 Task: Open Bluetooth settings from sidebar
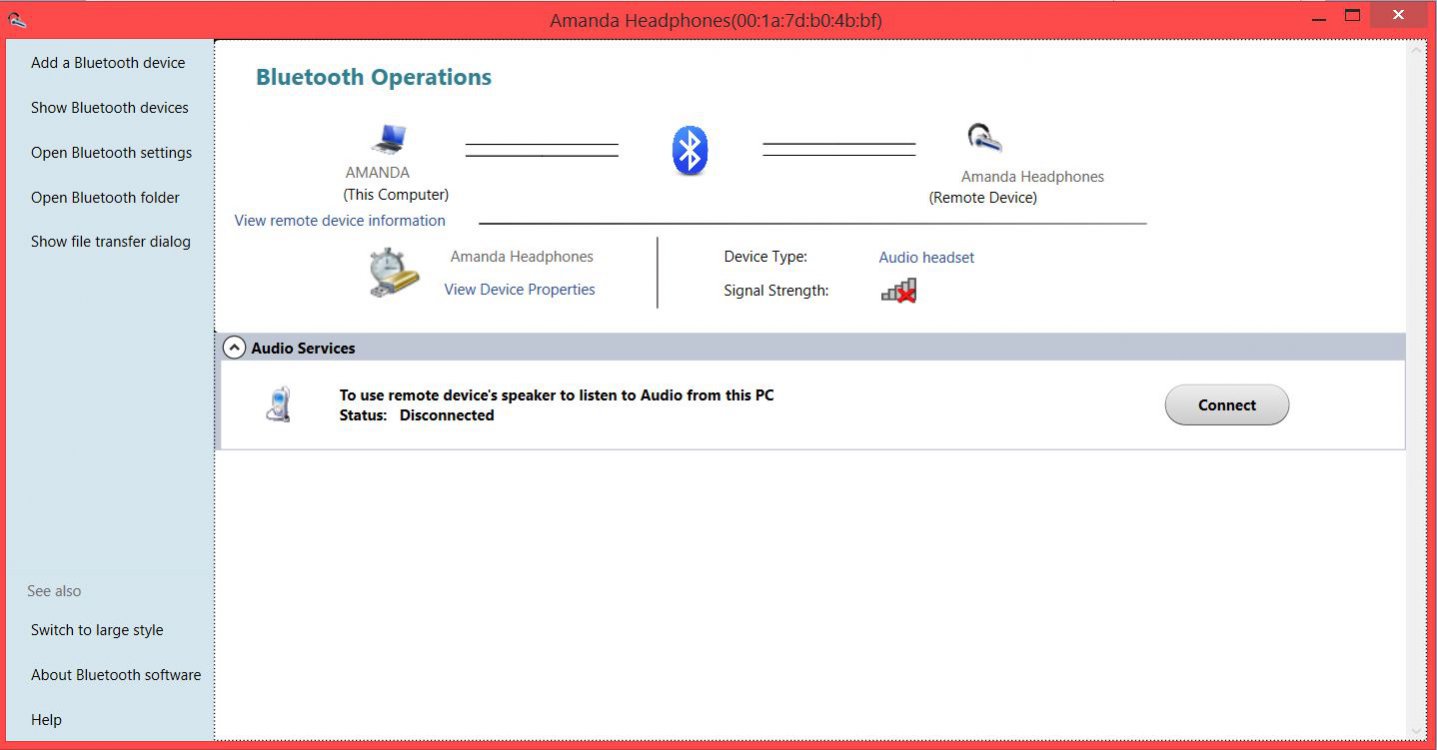(x=111, y=152)
